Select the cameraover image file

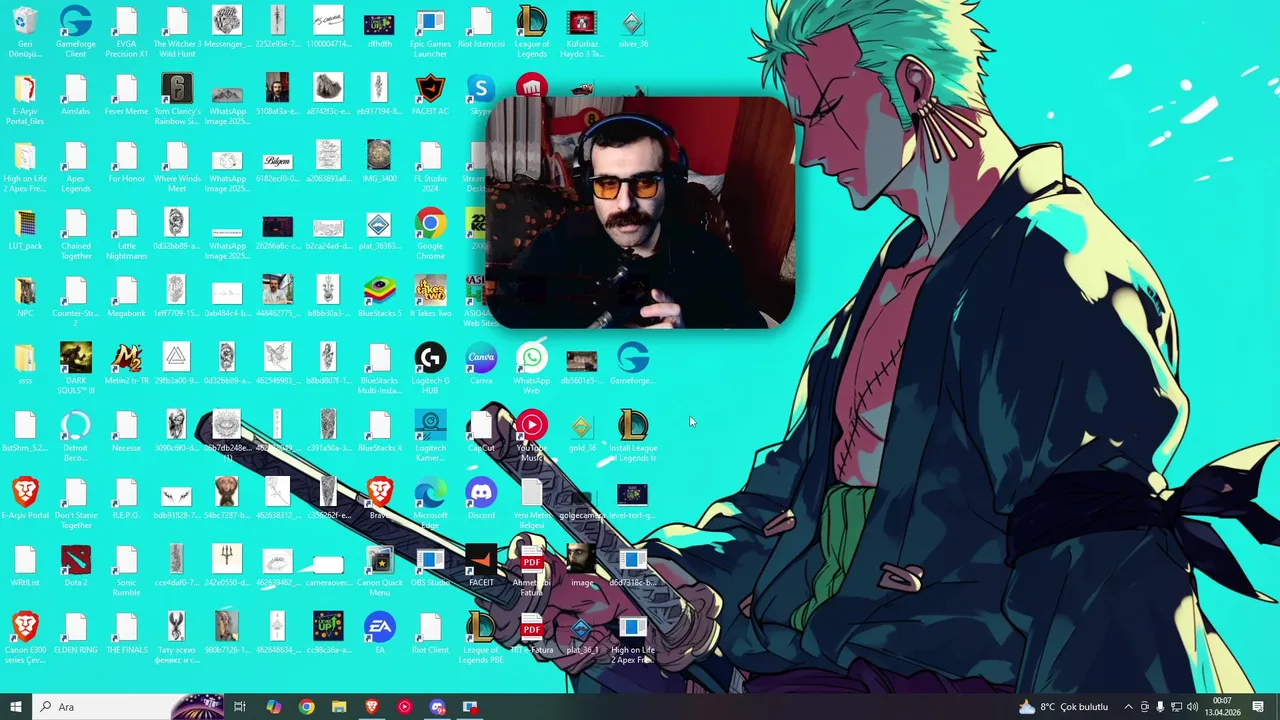328,564
